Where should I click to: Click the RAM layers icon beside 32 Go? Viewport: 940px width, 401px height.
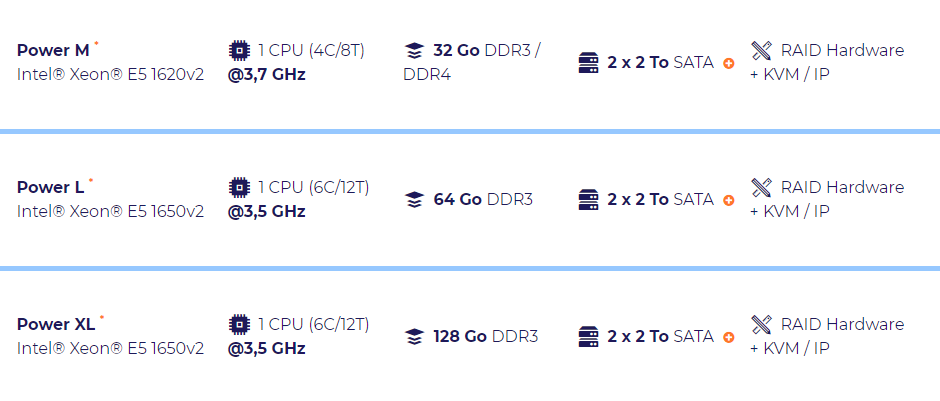[414, 50]
